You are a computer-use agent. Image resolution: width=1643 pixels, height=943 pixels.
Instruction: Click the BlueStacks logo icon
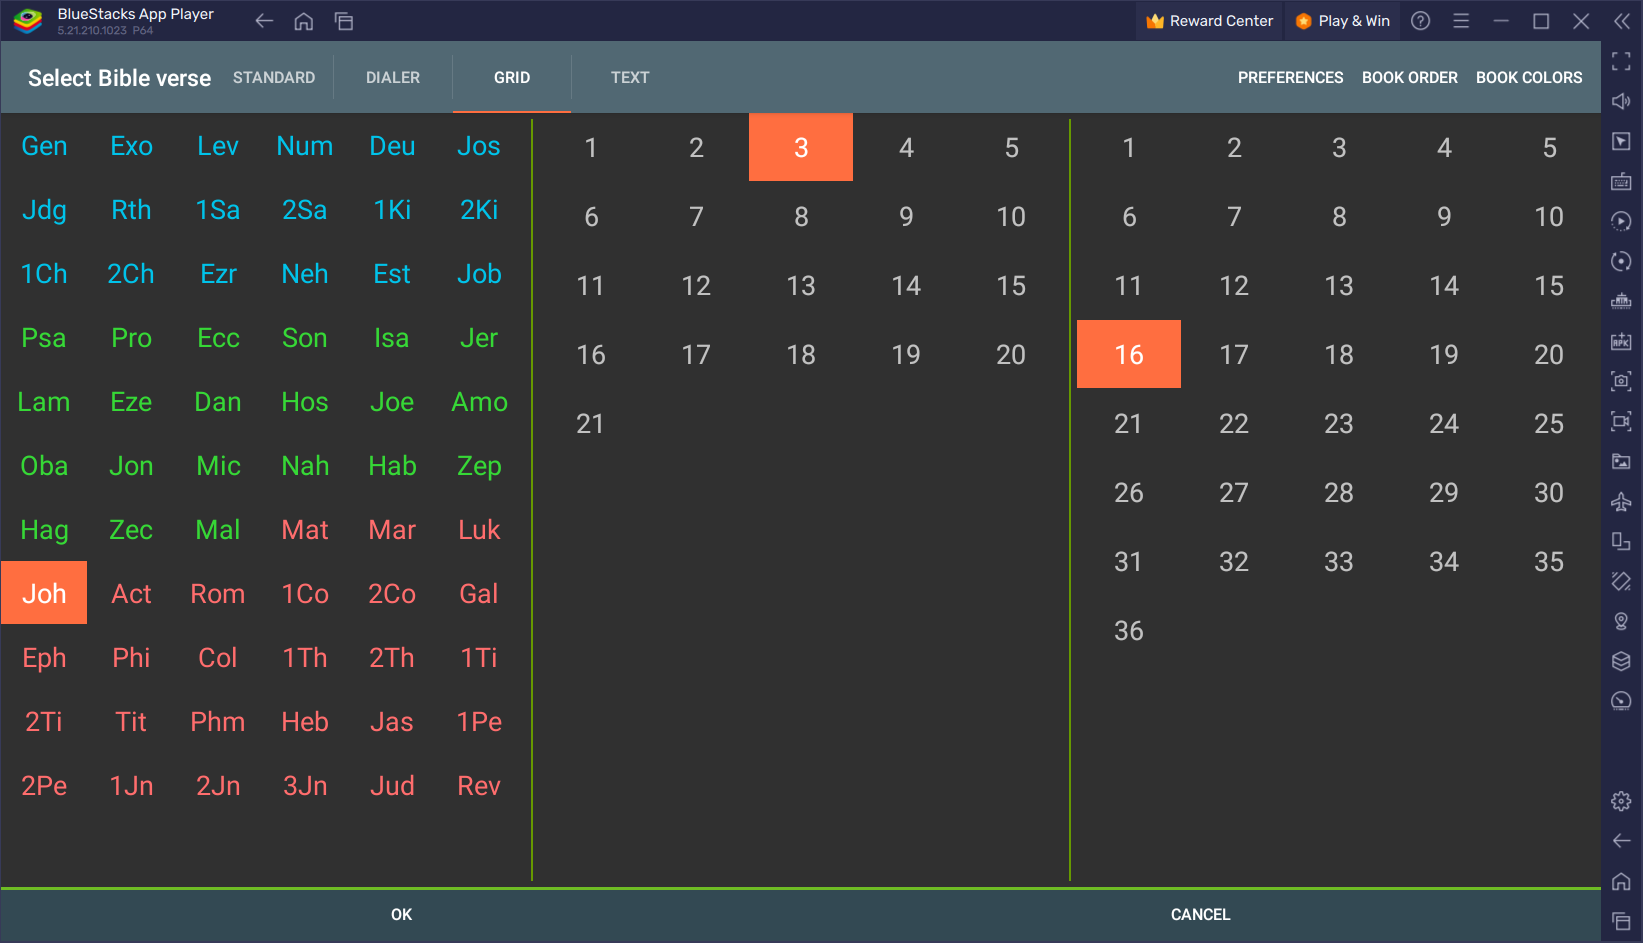tap(27, 21)
